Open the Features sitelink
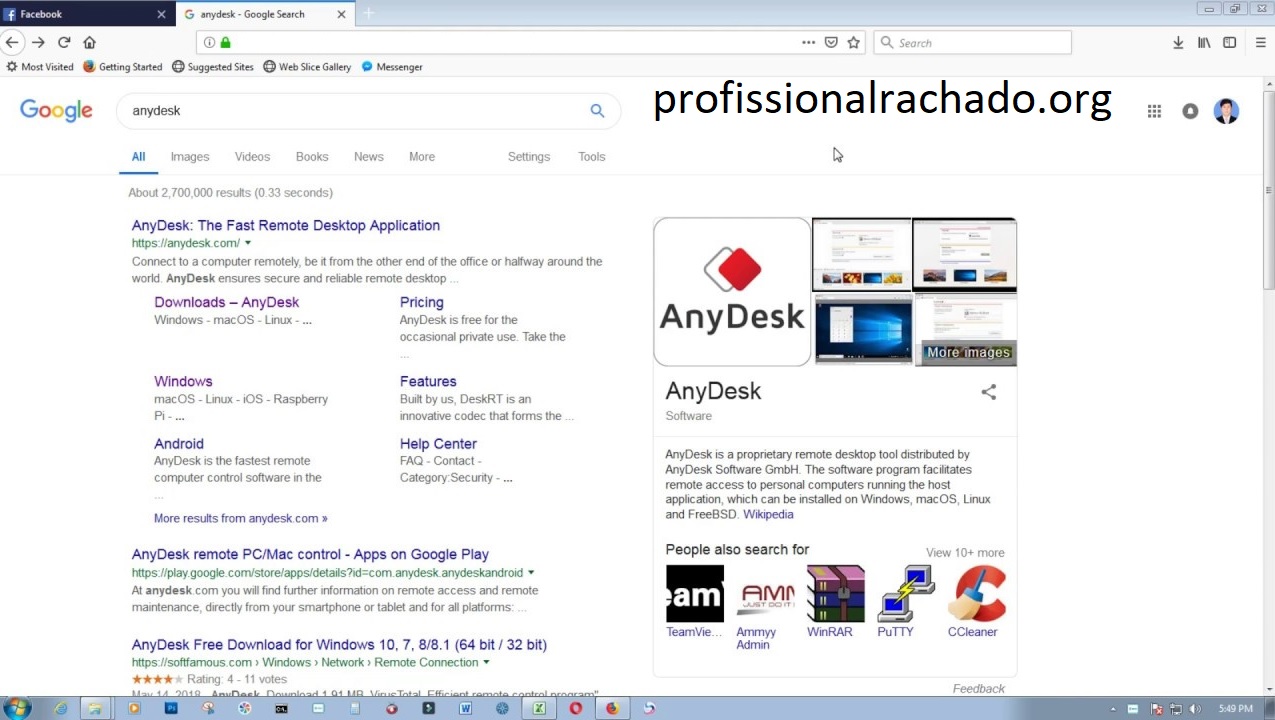1275x720 pixels. (428, 381)
